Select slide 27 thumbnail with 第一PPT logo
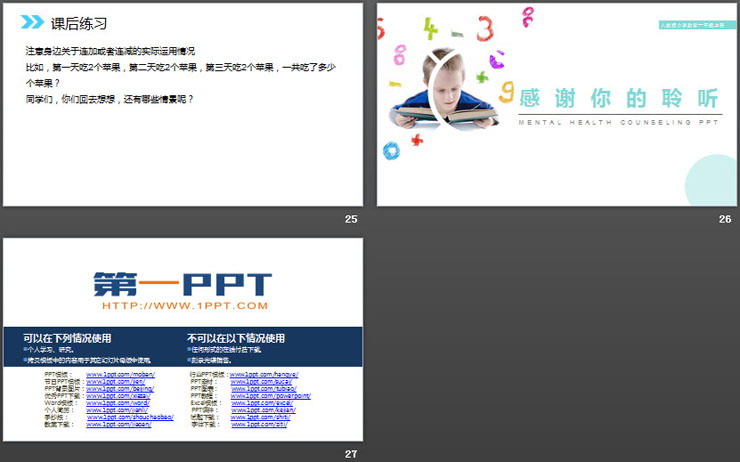The width and height of the screenshot is (740, 462). (x=183, y=339)
